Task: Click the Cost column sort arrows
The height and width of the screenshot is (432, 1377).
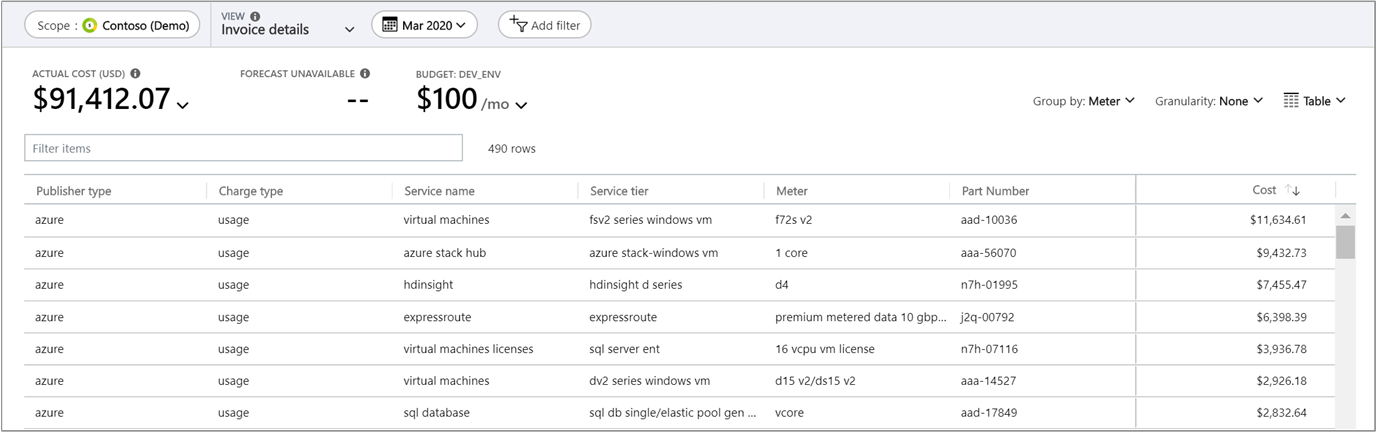Action: click(x=1293, y=190)
